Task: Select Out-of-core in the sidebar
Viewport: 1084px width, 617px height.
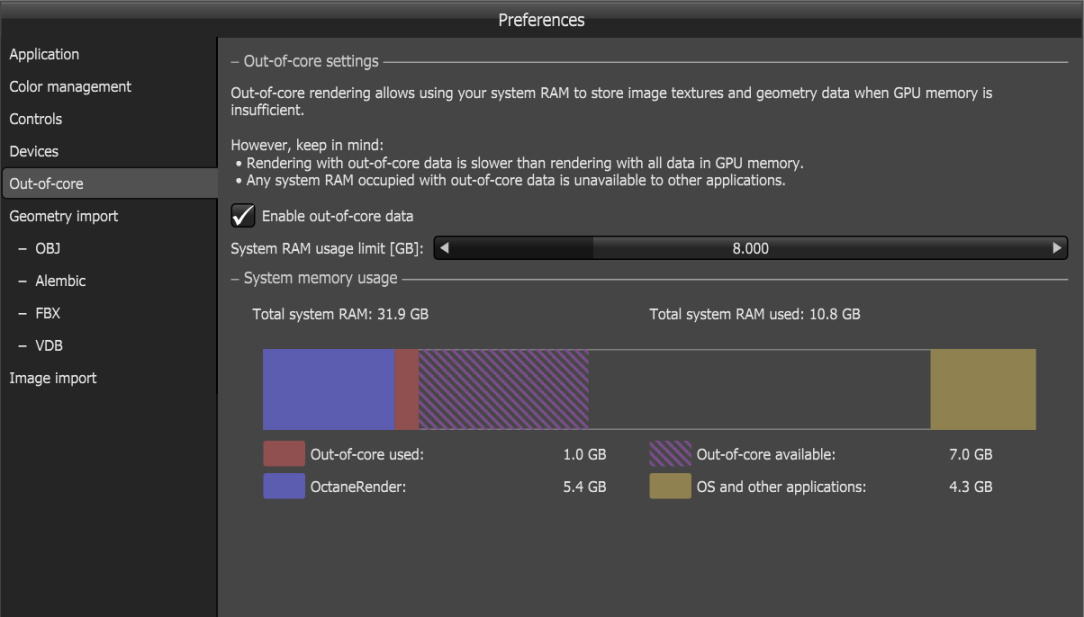Action: 46,184
